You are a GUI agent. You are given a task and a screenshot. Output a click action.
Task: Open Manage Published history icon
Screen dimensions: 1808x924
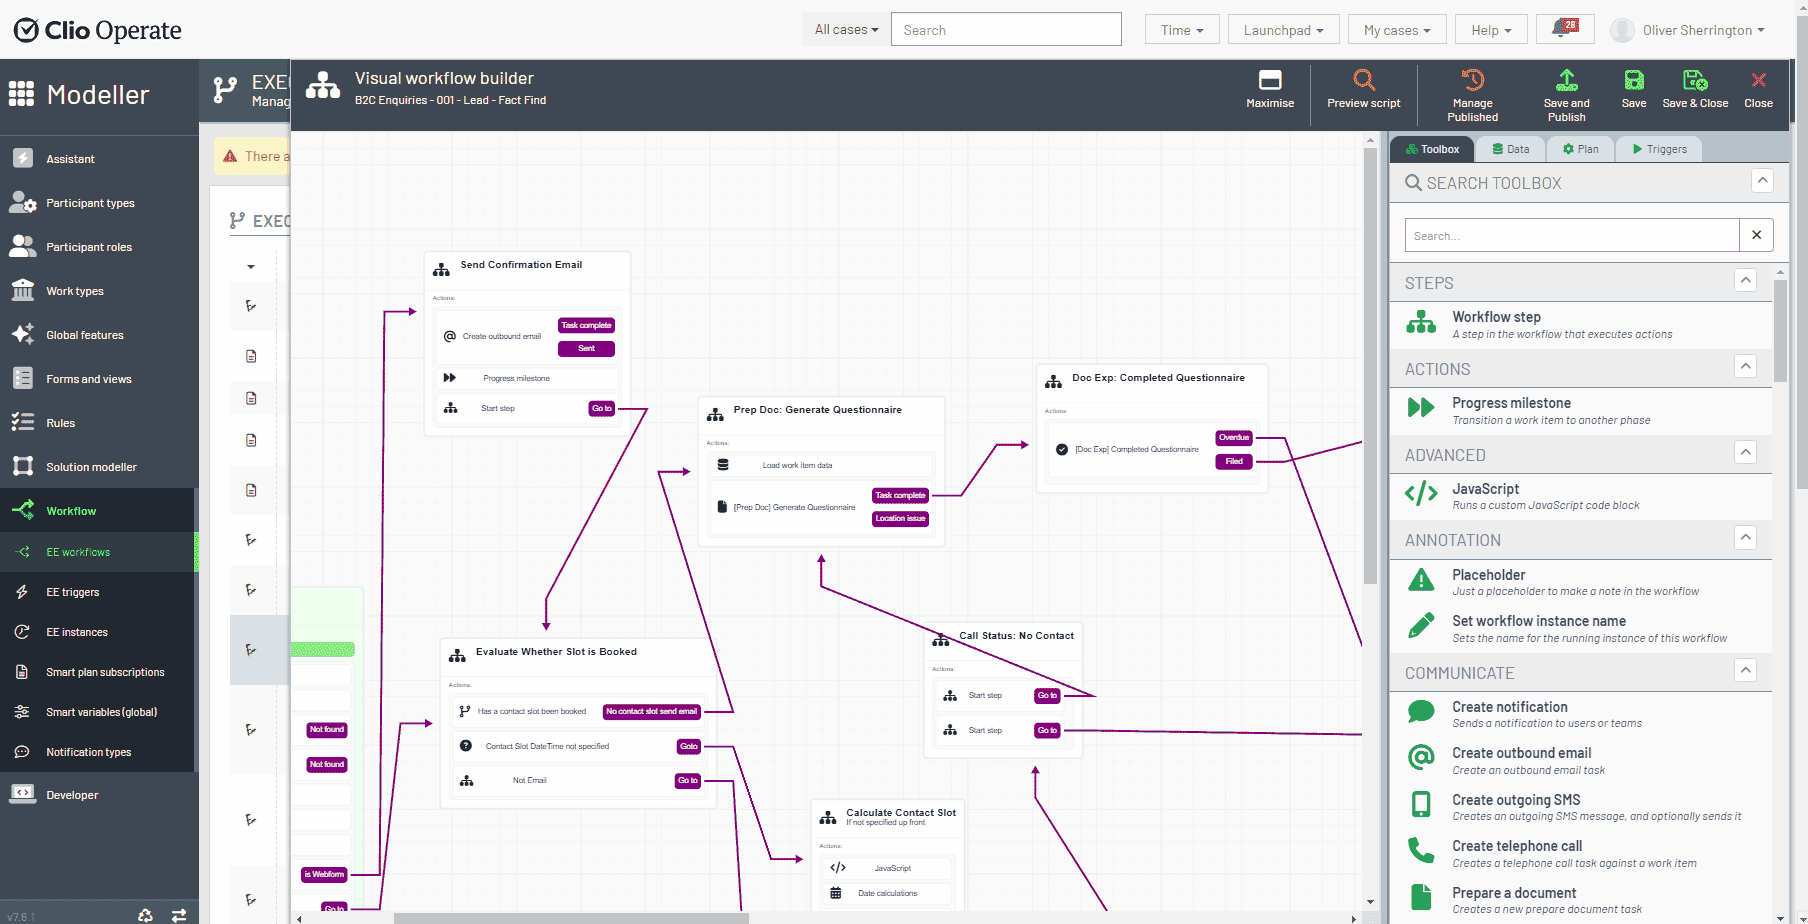click(x=1472, y=81)
